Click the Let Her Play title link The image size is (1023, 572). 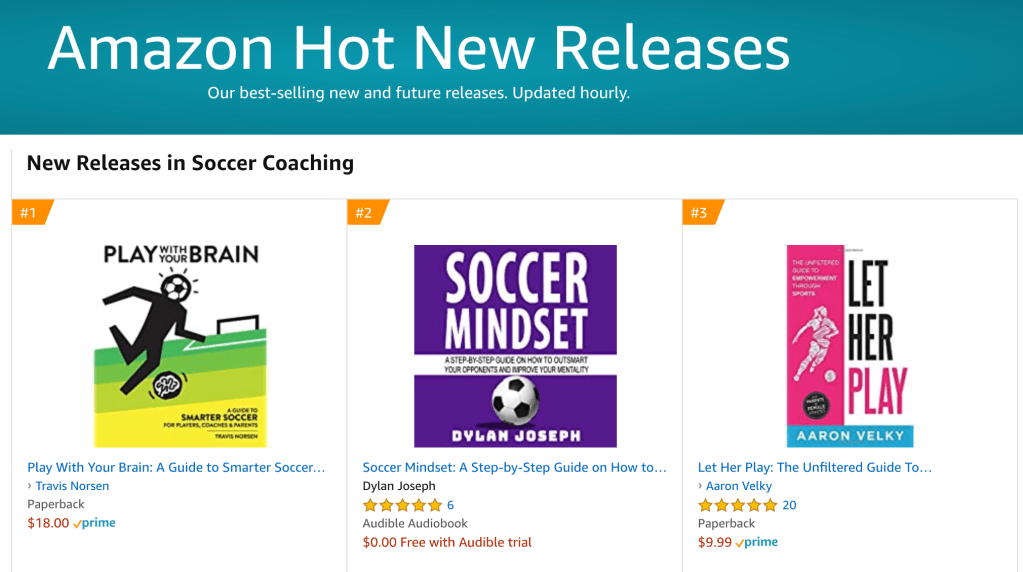point(814,467)
